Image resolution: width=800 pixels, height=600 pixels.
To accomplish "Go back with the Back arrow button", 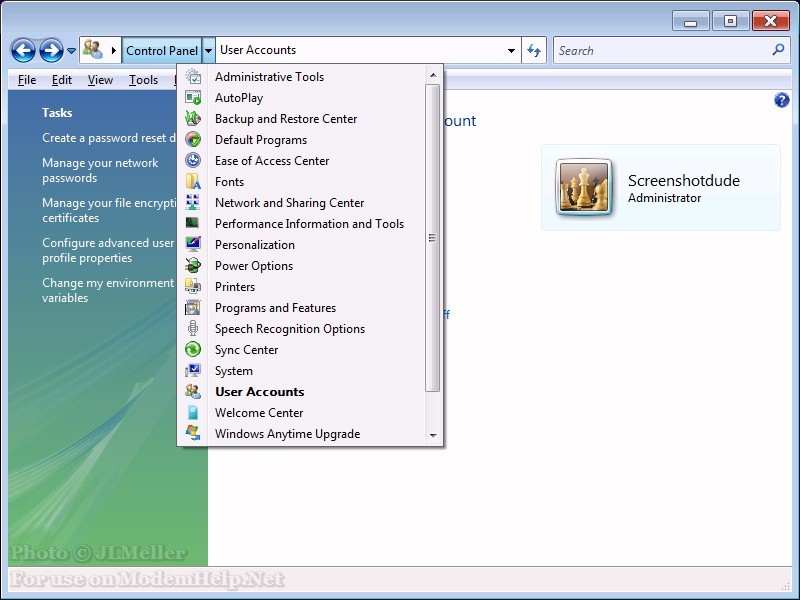I will coord(23,51).
